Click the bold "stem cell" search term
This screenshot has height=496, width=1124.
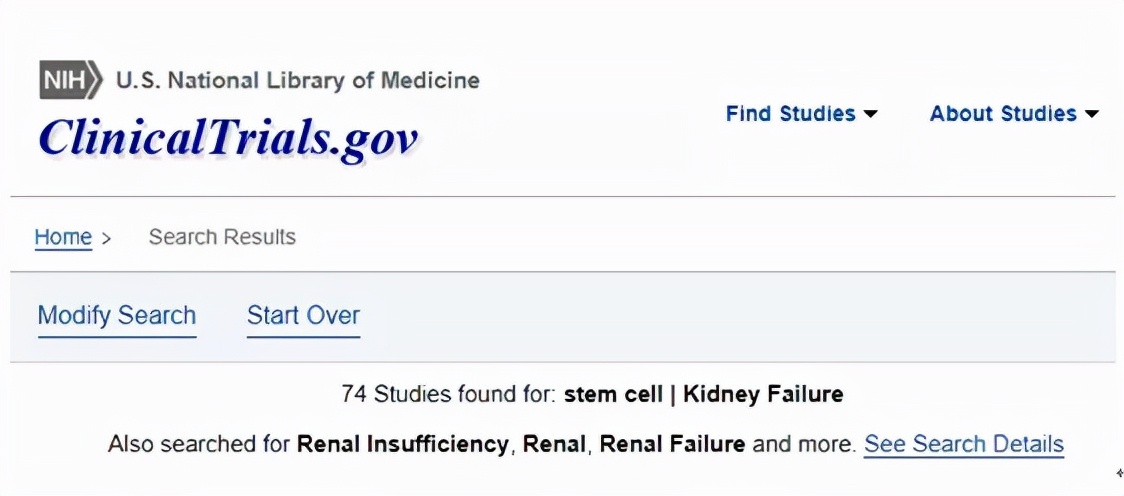point(613,394)
